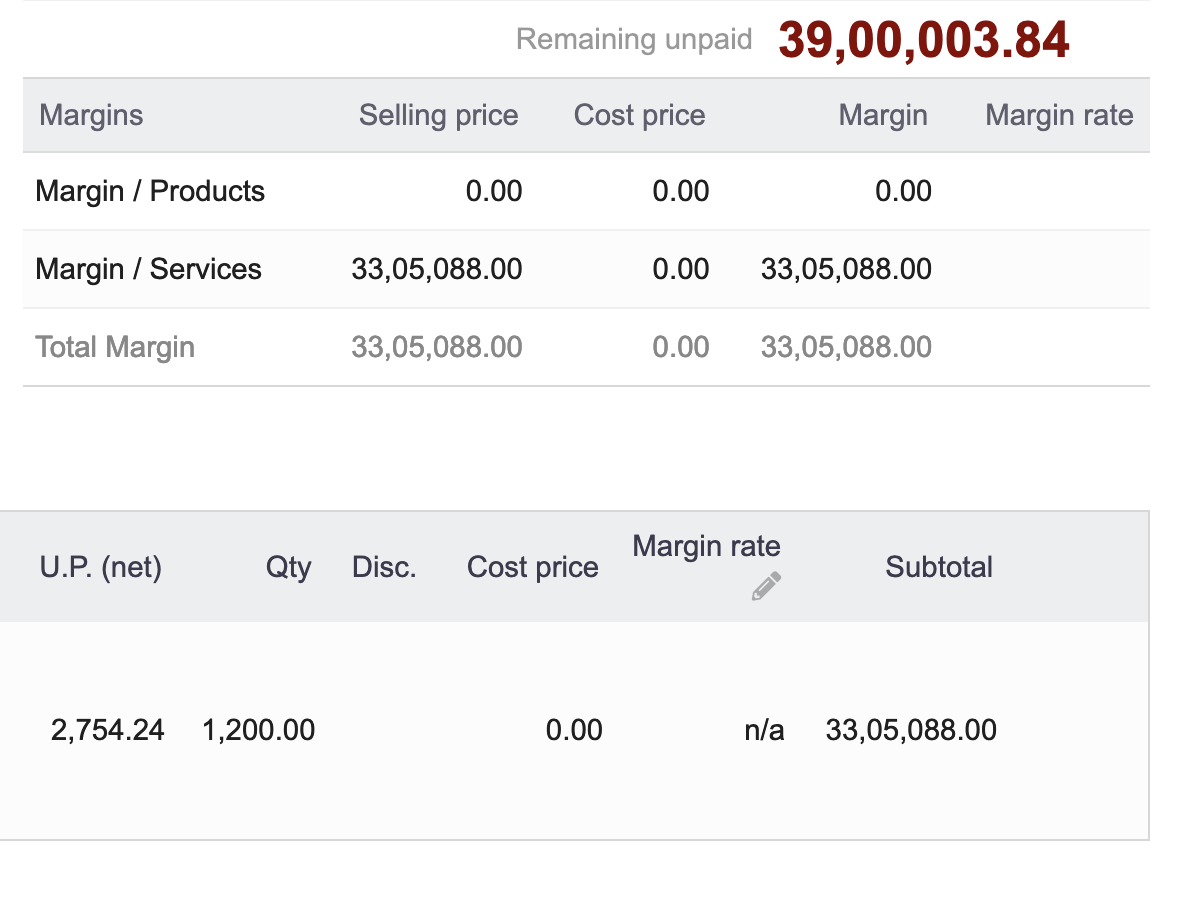Click the Margins column header
The height and width of the screenshot is (914, 1180).
(x=91, y=115)
